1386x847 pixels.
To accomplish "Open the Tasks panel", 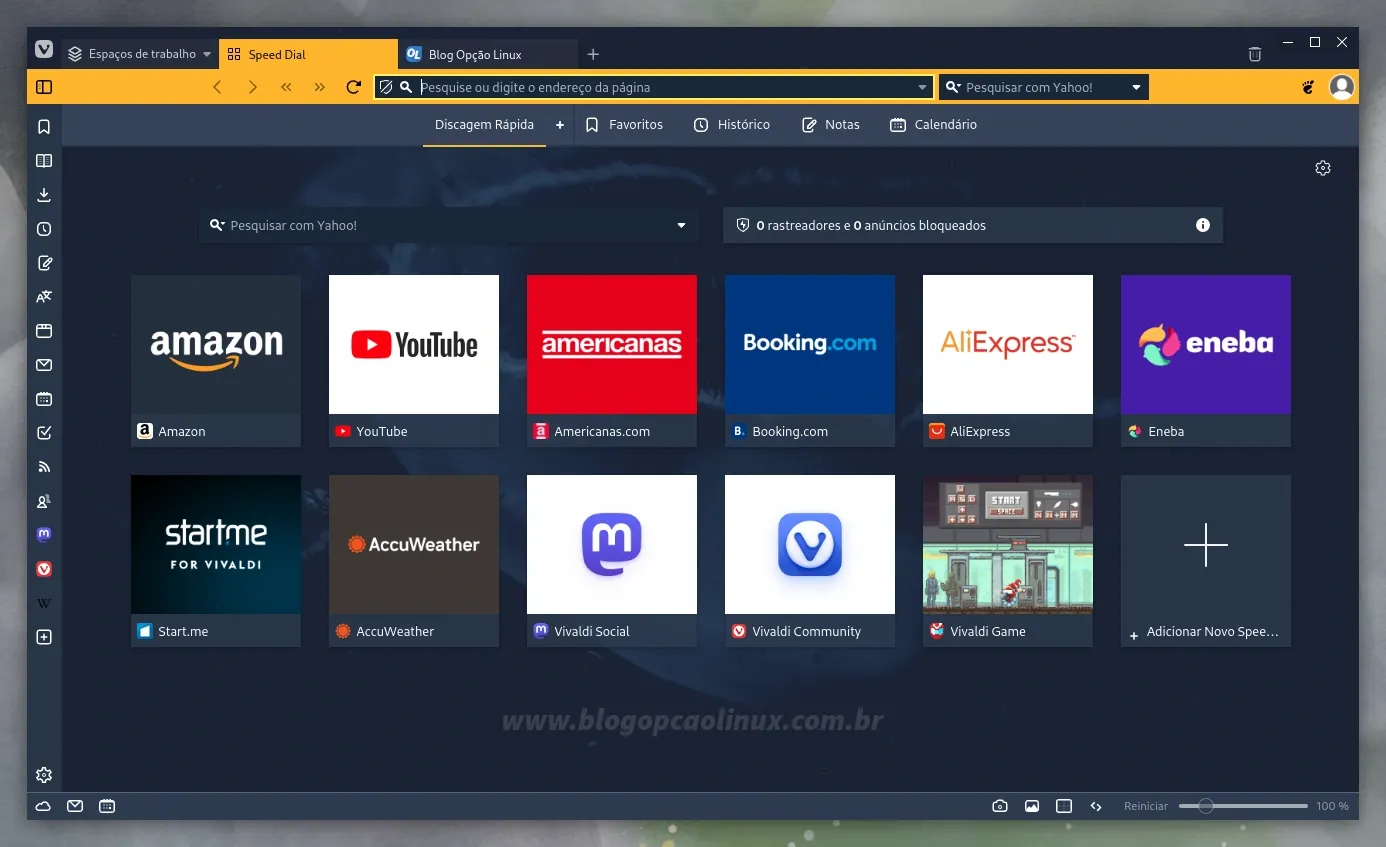I will click(x=44, y=433).
